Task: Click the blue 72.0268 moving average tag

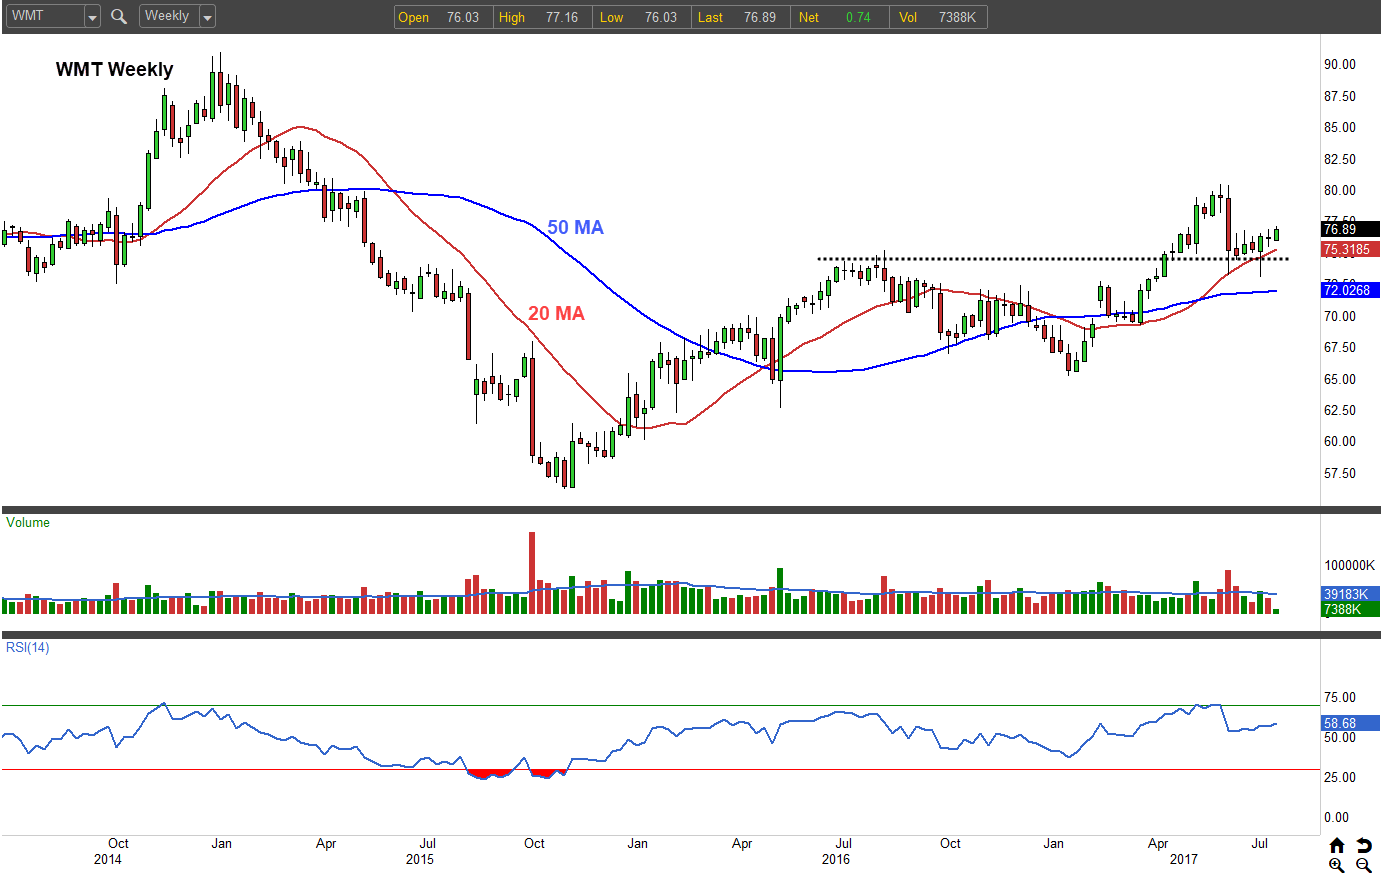Action: (1351, 290)
